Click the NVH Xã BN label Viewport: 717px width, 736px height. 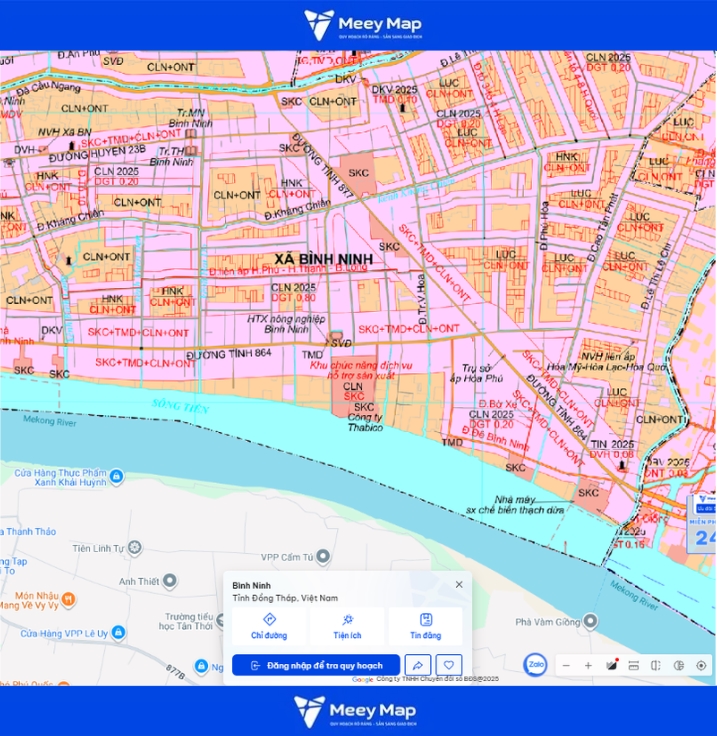click(65, 132)
